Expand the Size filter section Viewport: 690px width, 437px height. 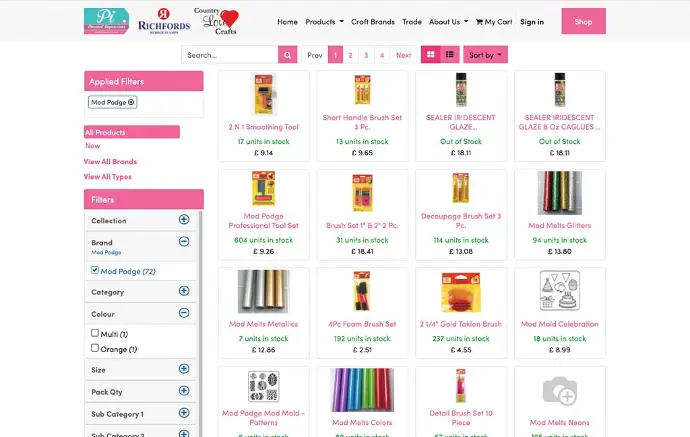[x=184, y=369]
